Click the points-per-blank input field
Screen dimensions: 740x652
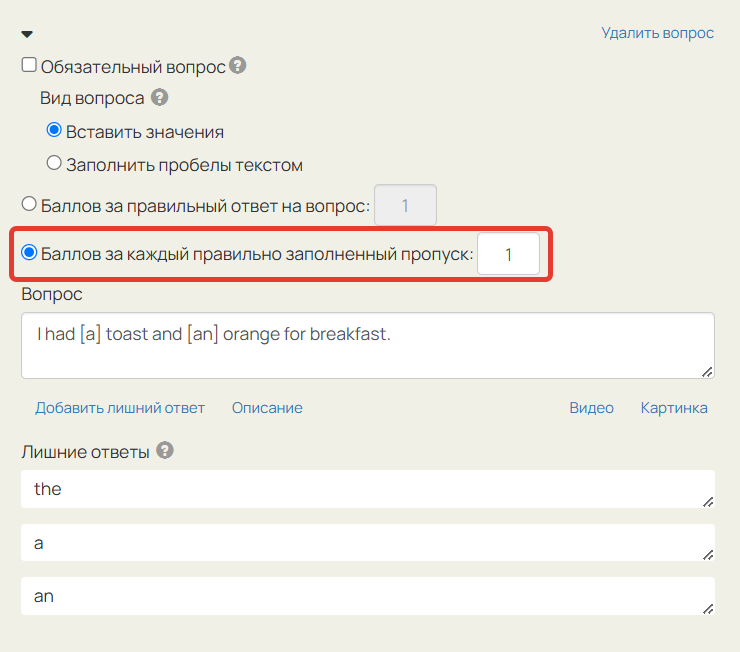pyautogui.click(x=508, y=254)
